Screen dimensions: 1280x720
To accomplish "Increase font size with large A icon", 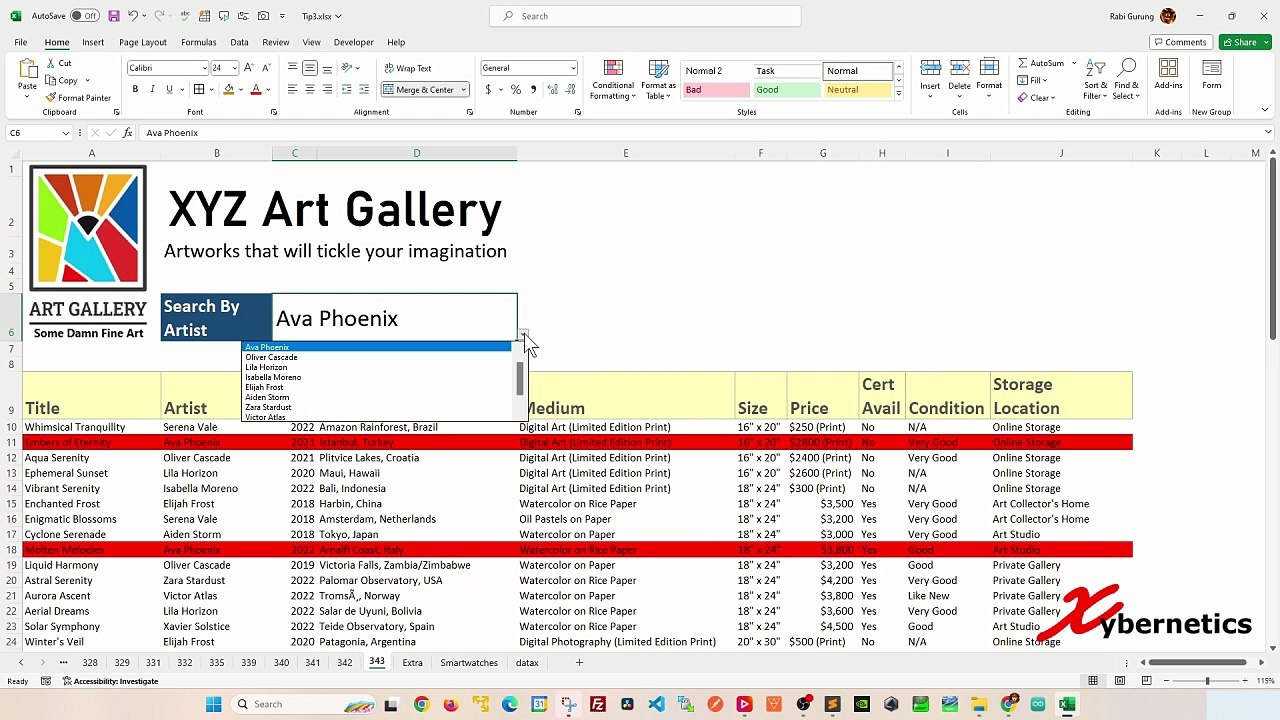I will click(x=249, y=68).
